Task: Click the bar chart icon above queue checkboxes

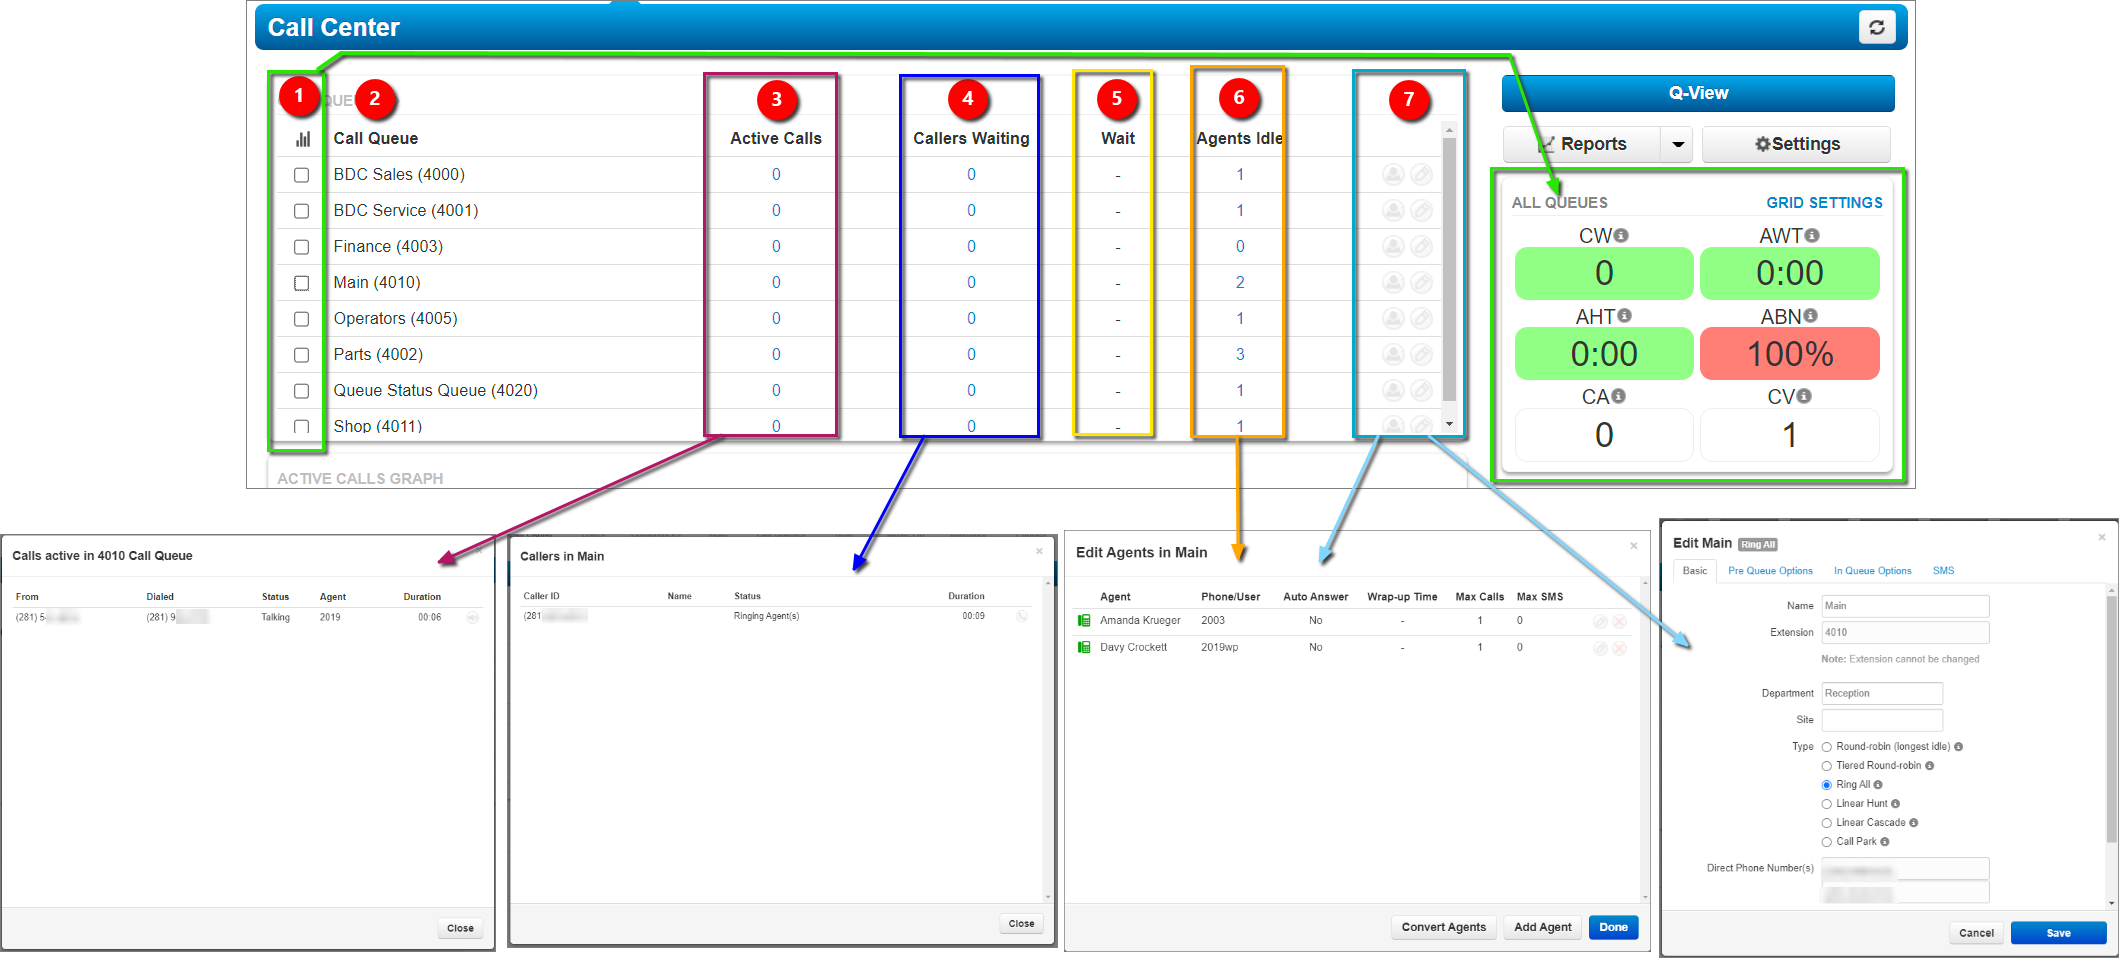Action: [x=302, y=139]
